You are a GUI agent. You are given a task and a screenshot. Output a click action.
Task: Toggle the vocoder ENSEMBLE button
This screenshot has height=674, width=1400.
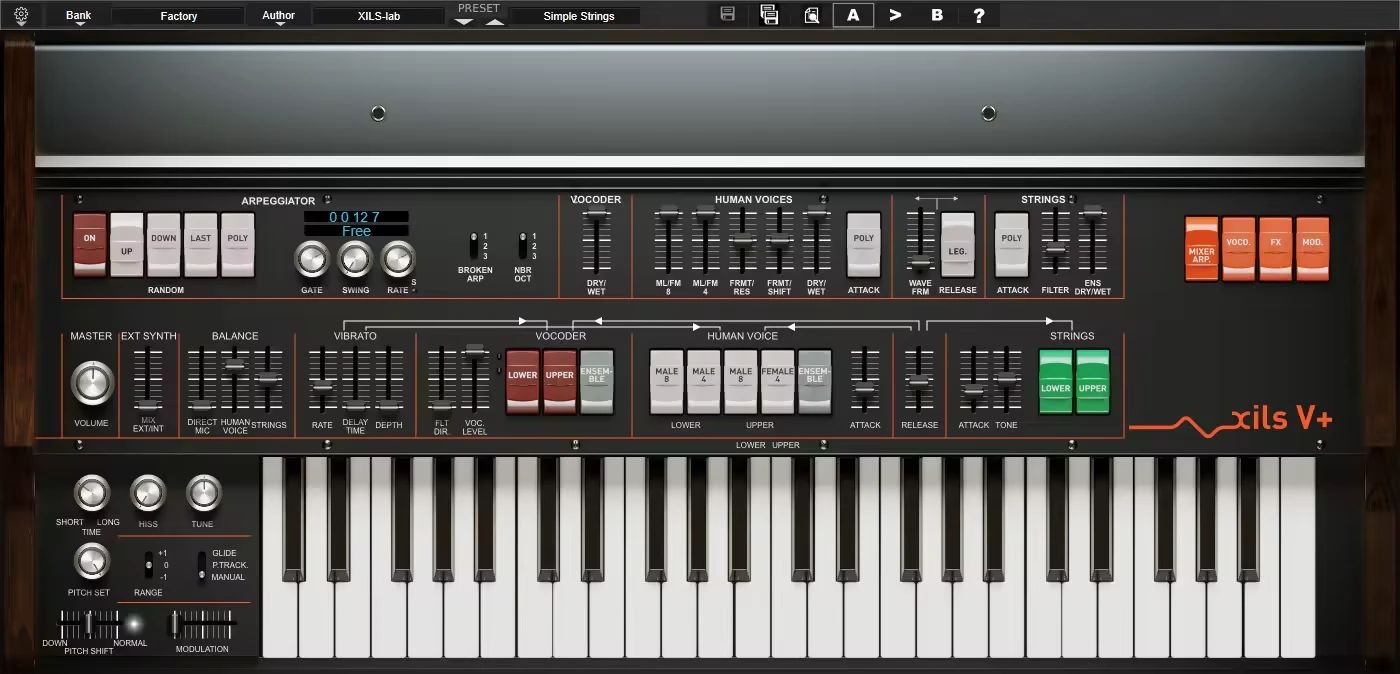597,381
